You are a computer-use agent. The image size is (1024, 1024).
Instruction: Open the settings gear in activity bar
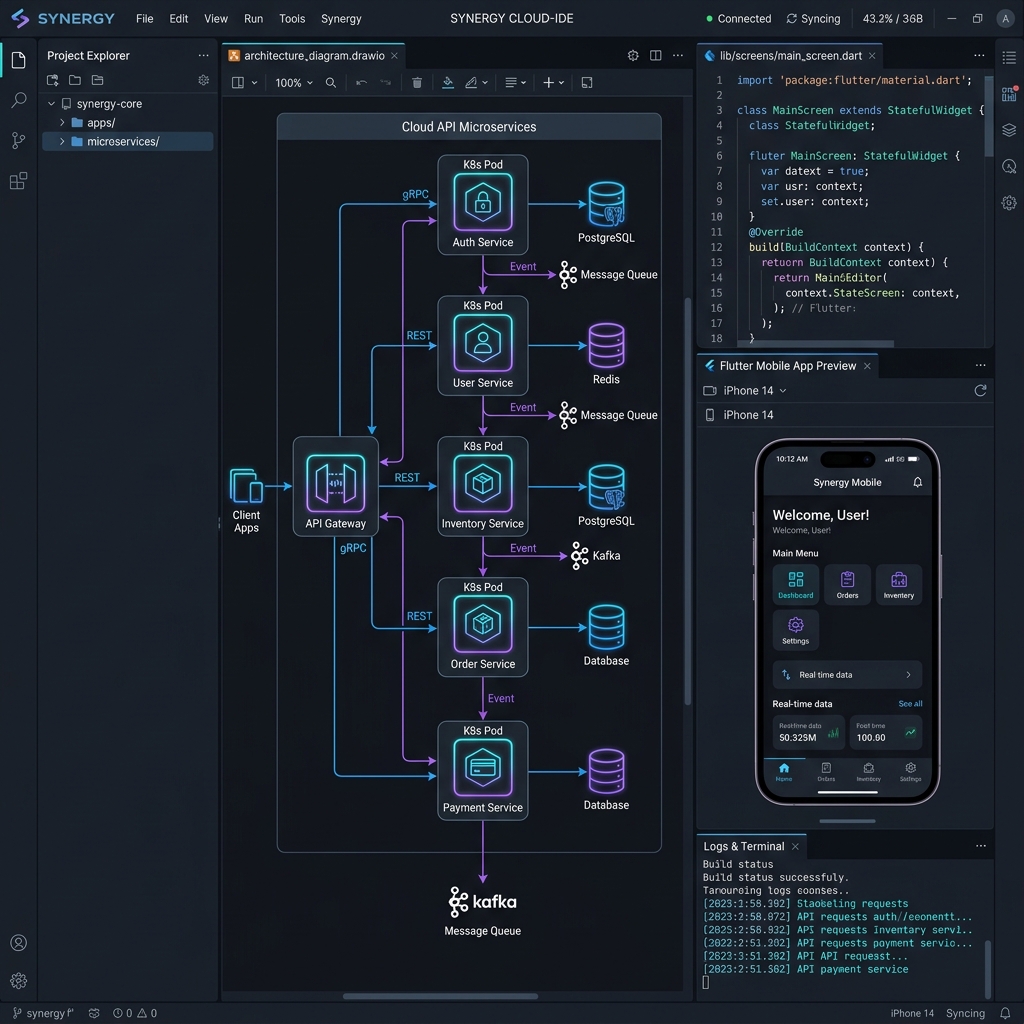(x=18, y=980)
